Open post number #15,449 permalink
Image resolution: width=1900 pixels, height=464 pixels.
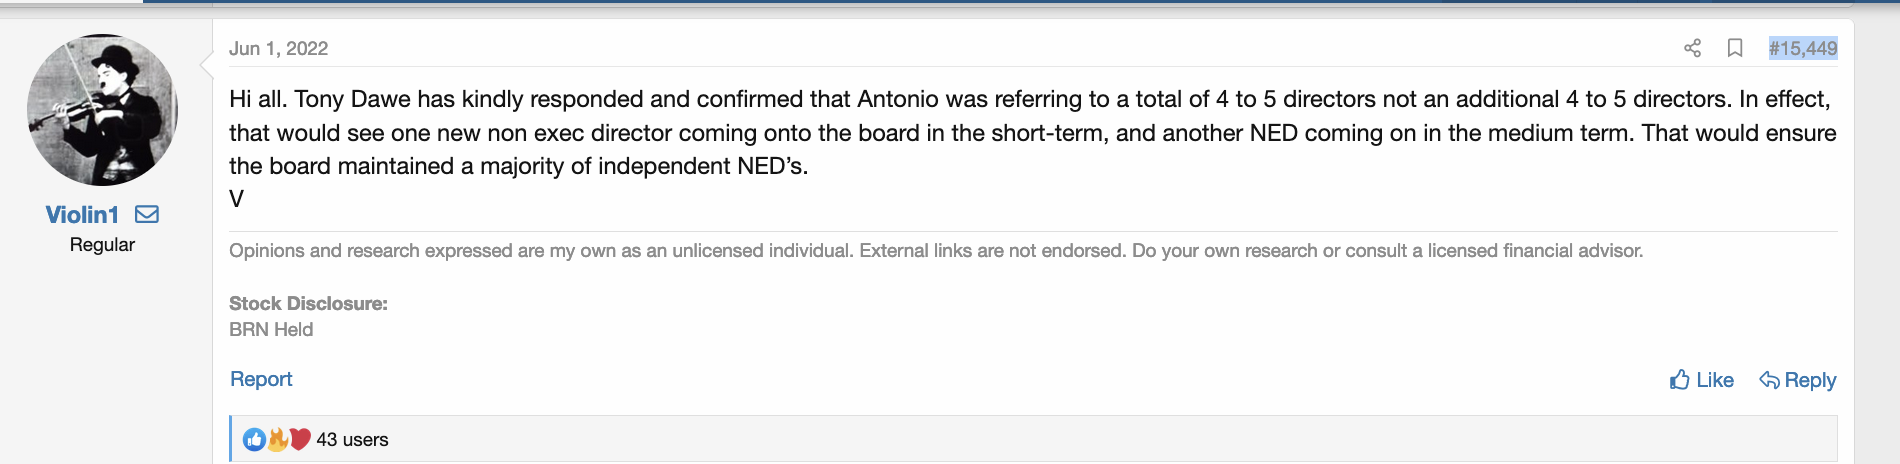(x=1802, y=48)
